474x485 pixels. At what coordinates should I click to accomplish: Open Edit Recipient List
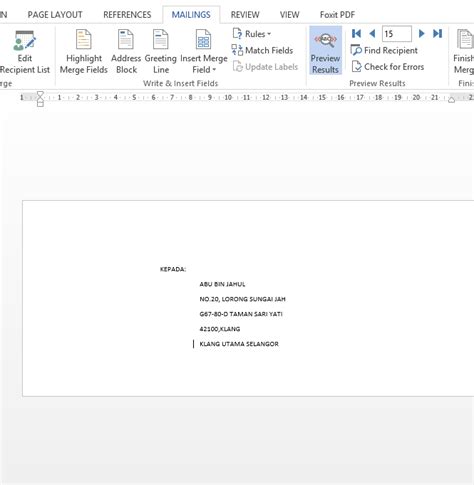[25, 52]
